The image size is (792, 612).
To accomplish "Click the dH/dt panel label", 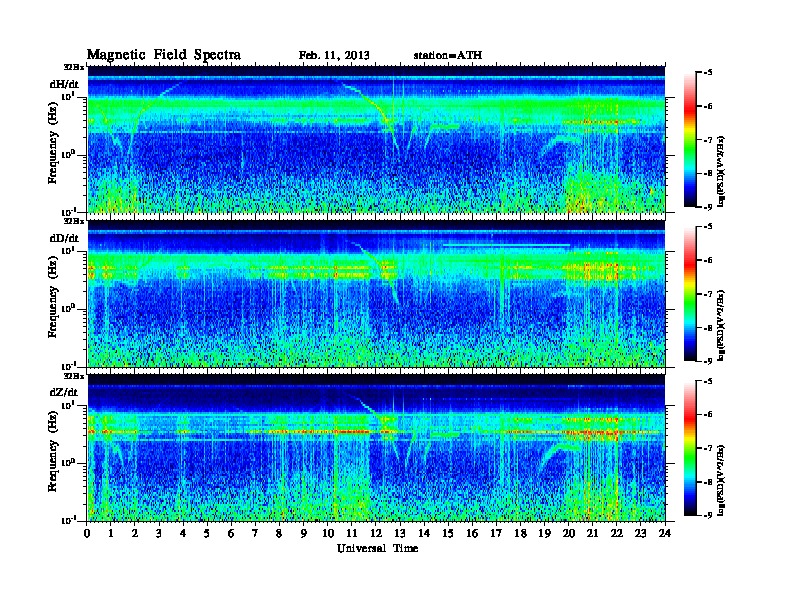I will (64, 84).
